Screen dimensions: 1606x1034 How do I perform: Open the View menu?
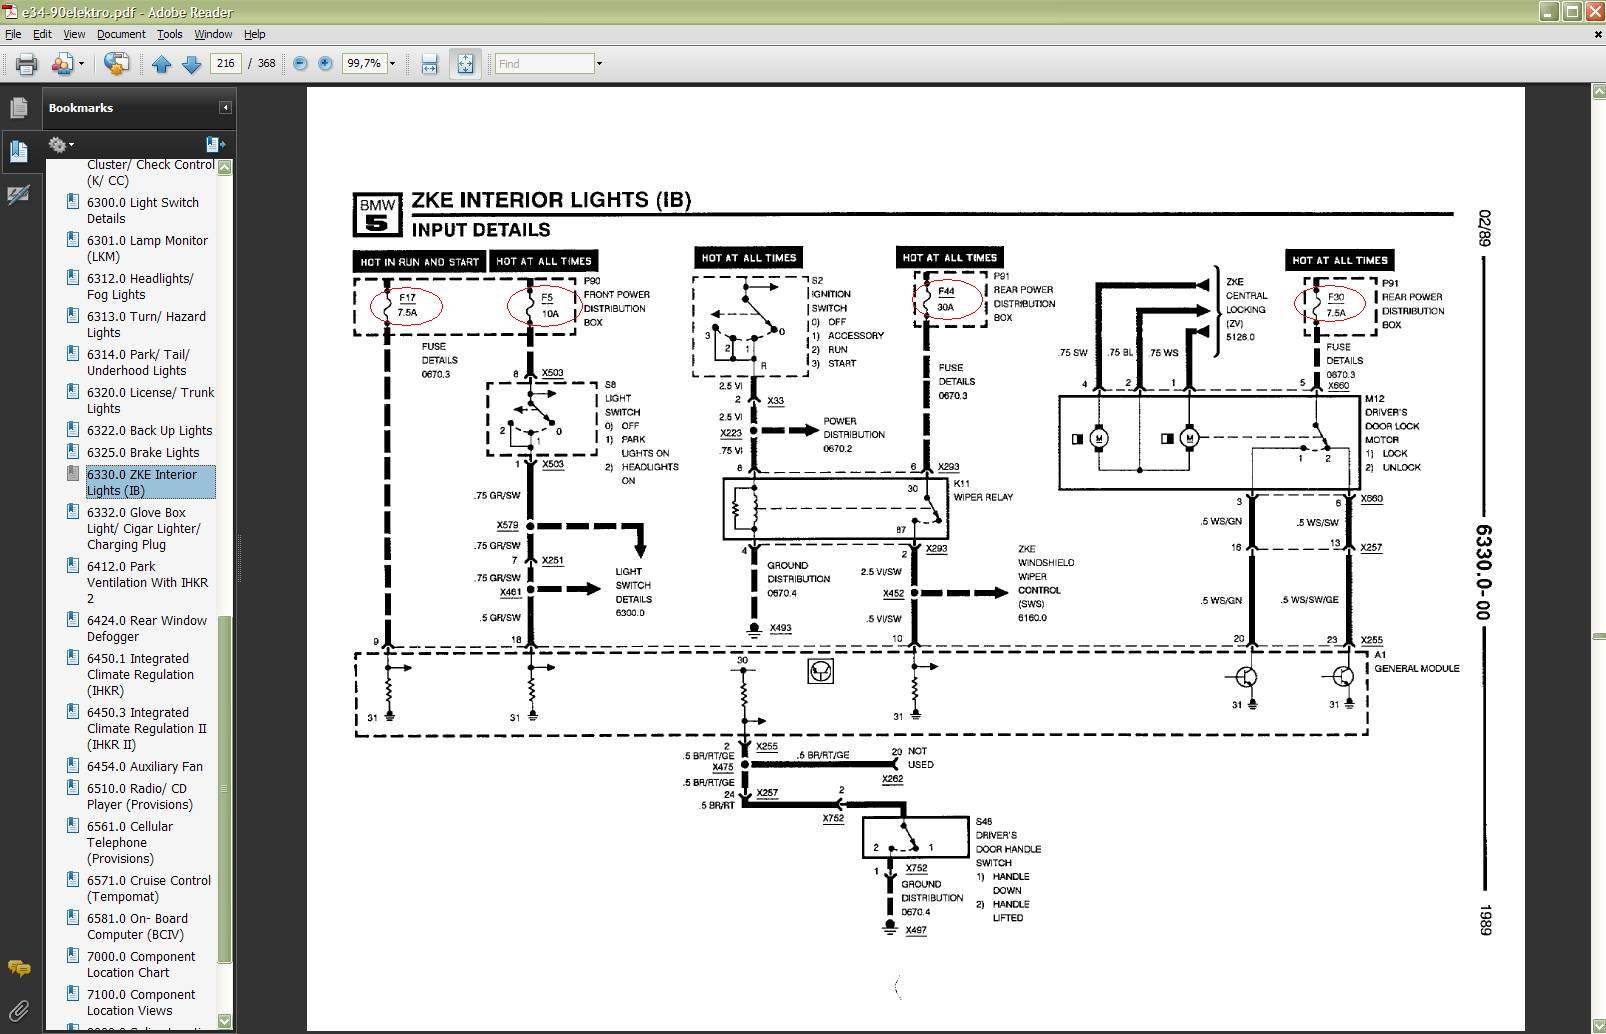[74, 34]
